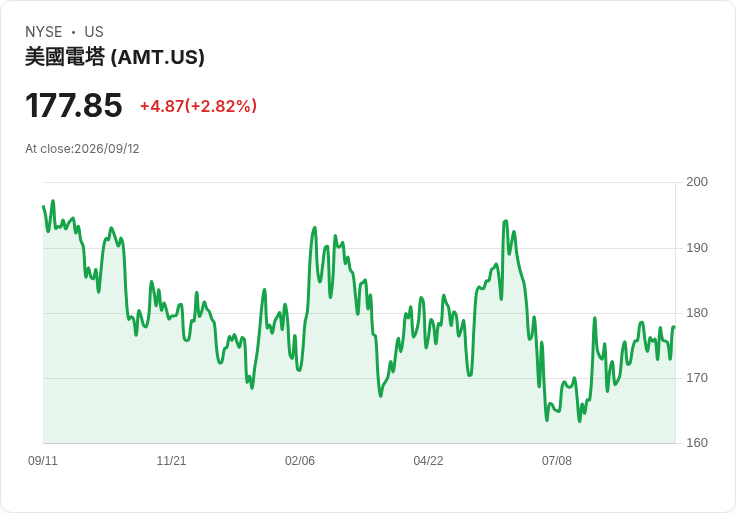Image resolution: width=736 pixels, height=513 pixels.
Task: Click the price change +4.87(+2.82%)
Action: pyautogui.click(x=199, y=106)
